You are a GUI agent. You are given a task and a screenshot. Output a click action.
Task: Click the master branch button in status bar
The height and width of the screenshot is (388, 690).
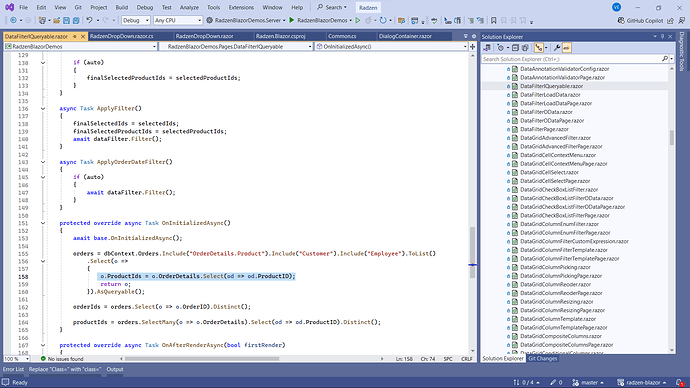coord(588,383)
